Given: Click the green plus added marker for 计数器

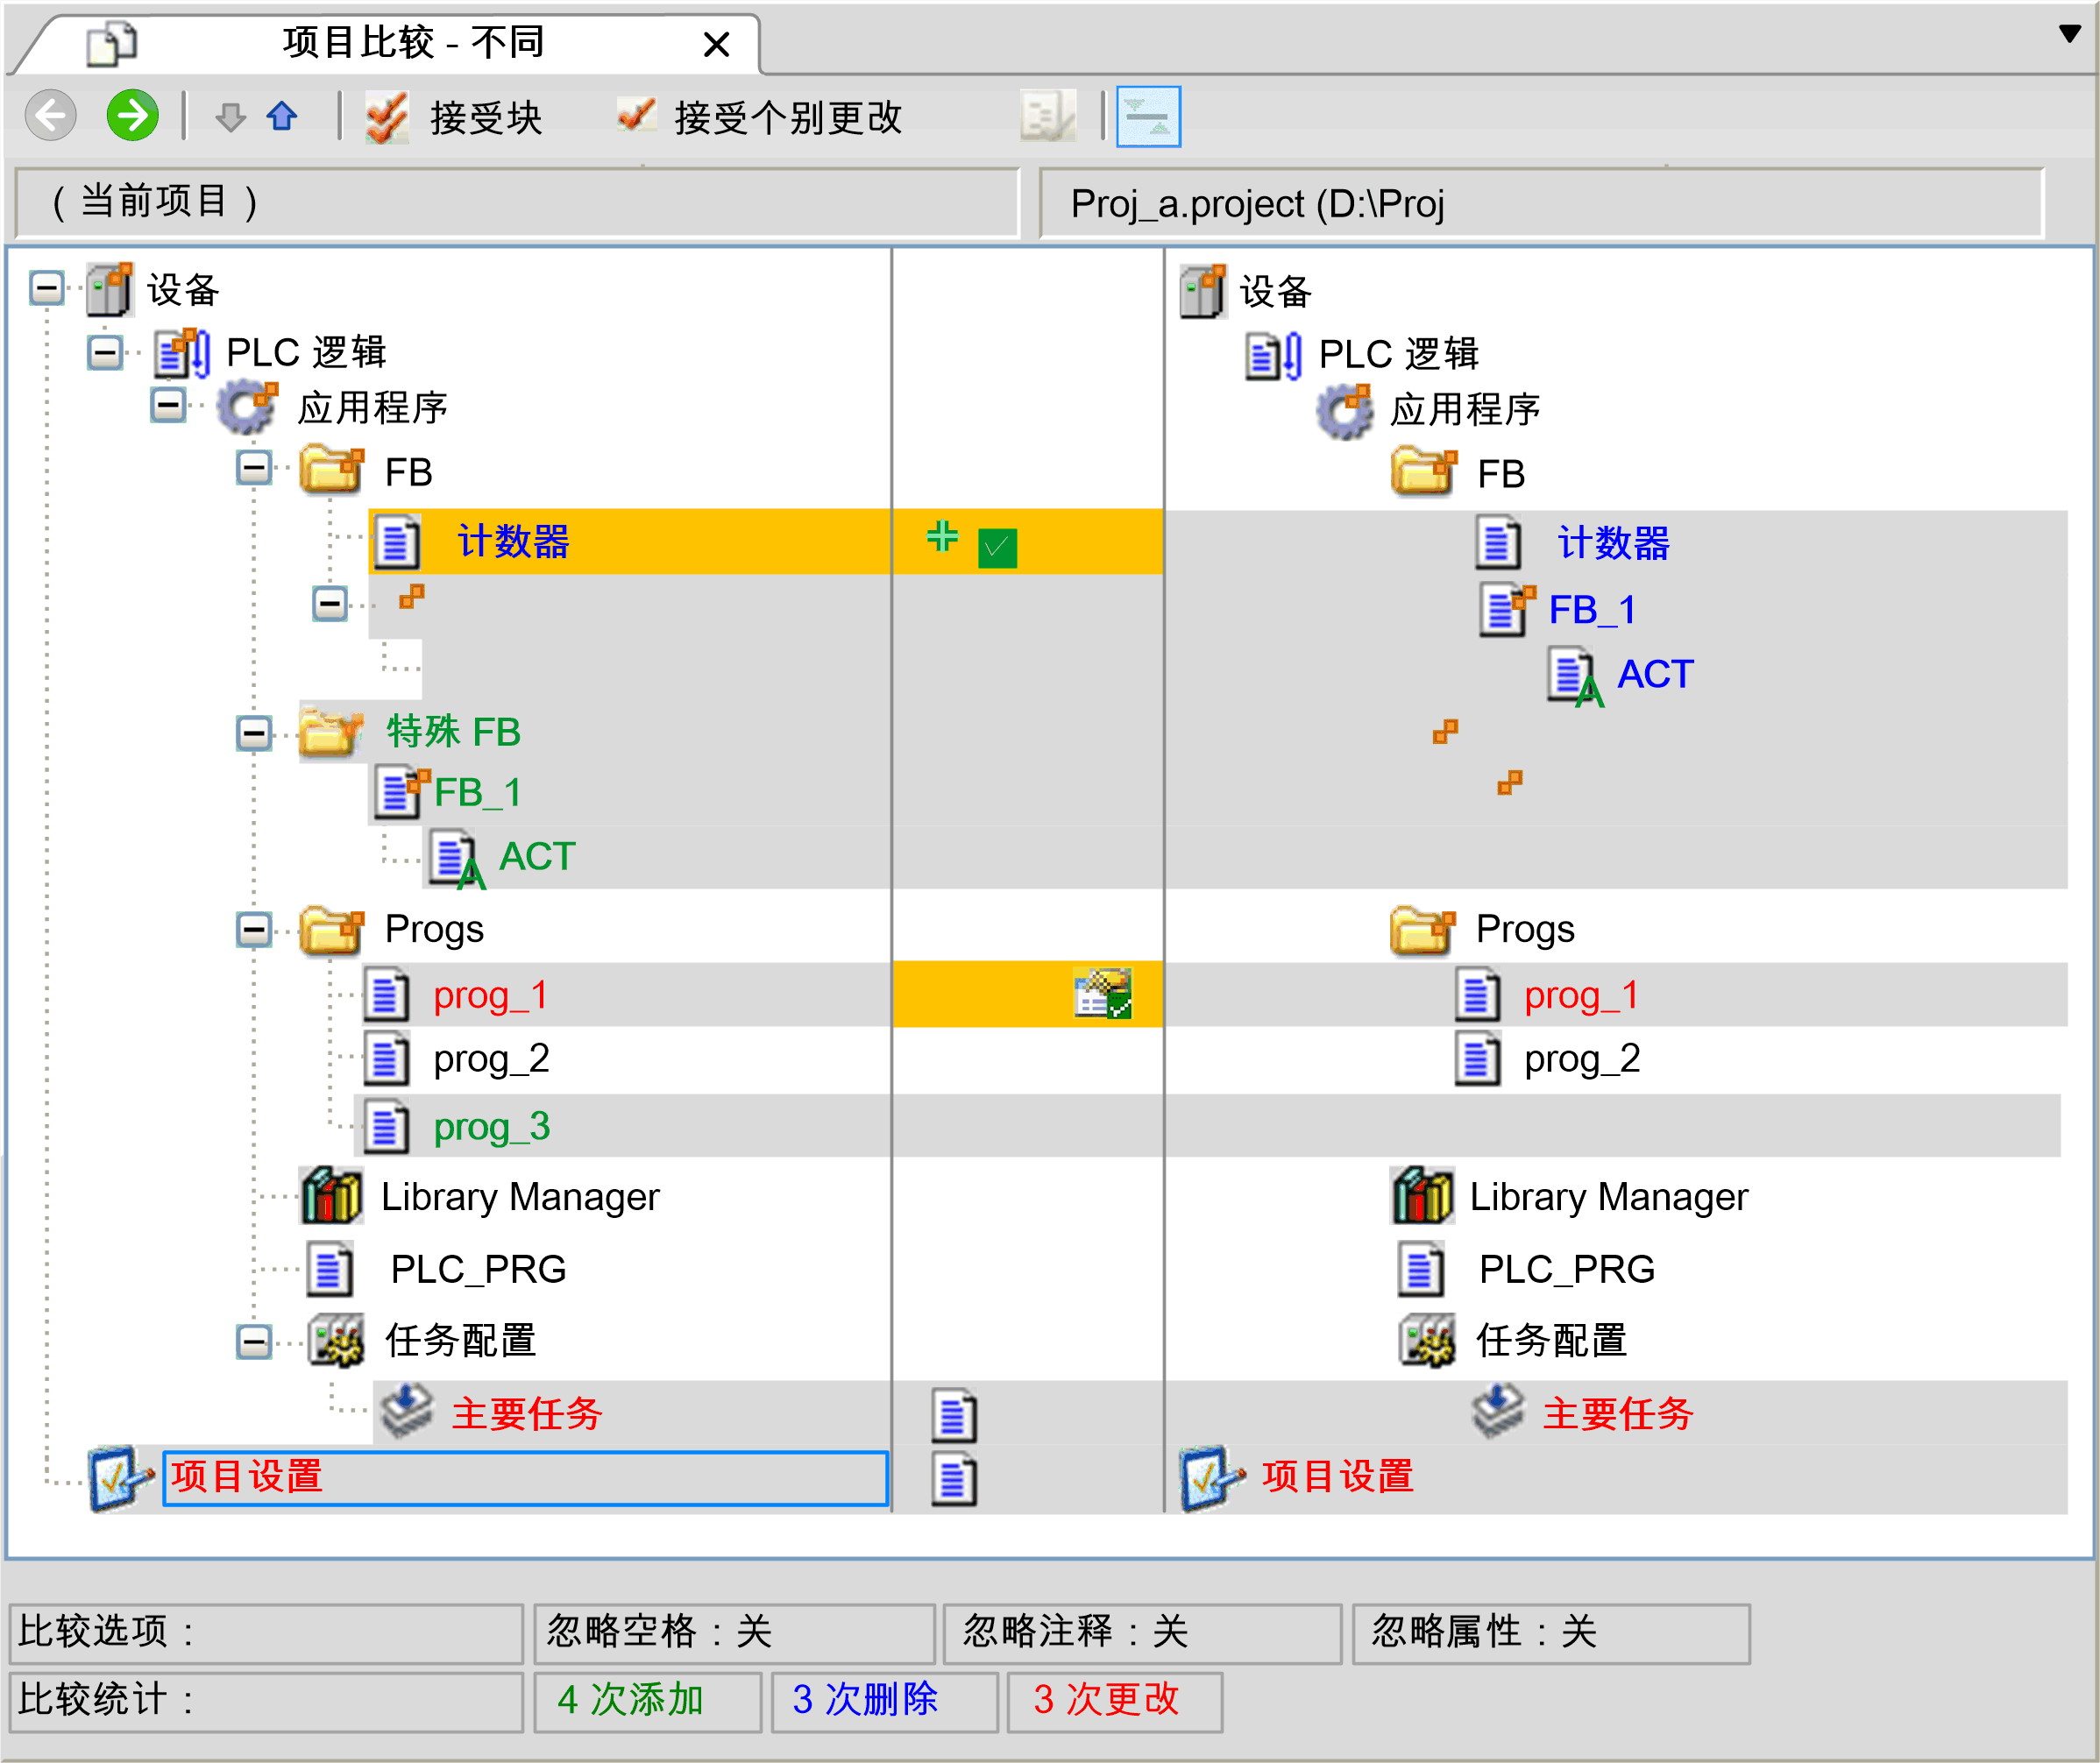Looking at the screenshot, I should tap(942, 537).
